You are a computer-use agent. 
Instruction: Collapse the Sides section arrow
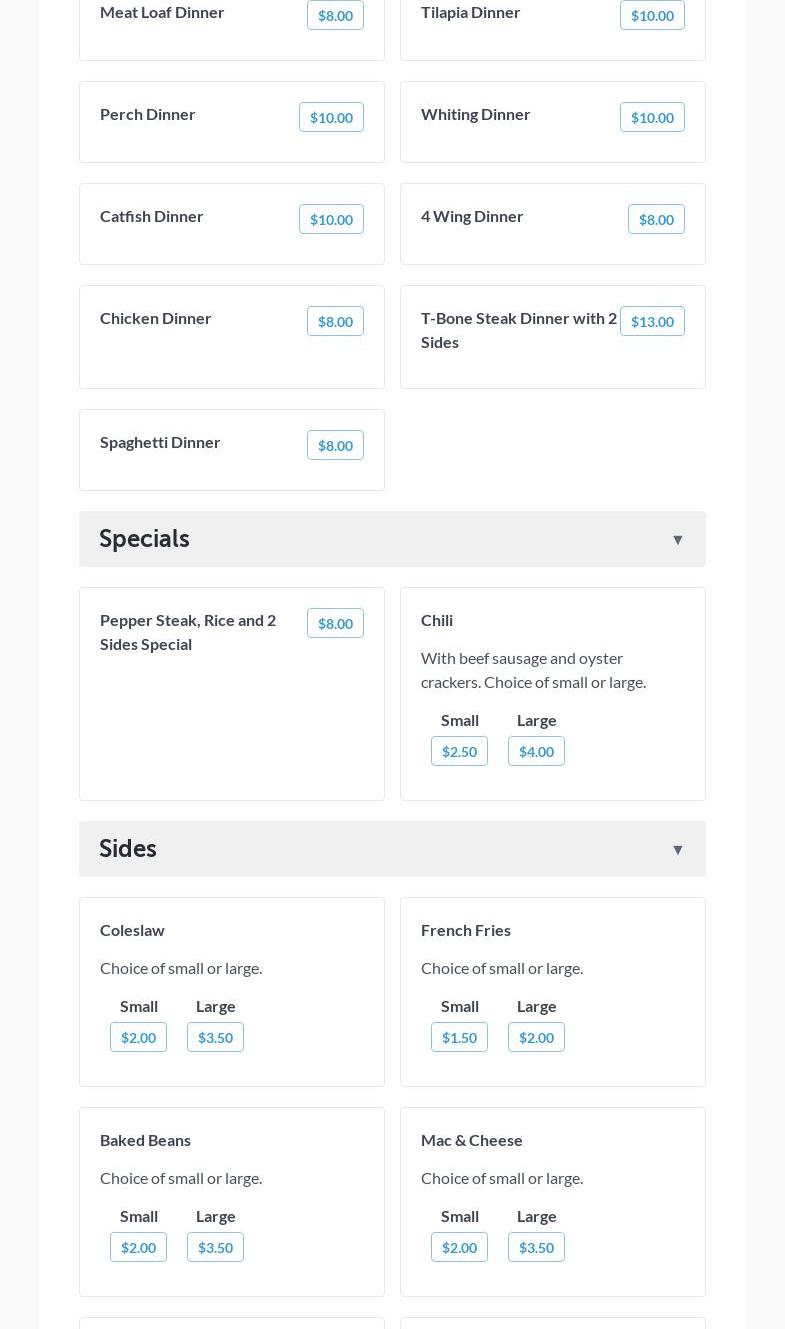point(677,850)
